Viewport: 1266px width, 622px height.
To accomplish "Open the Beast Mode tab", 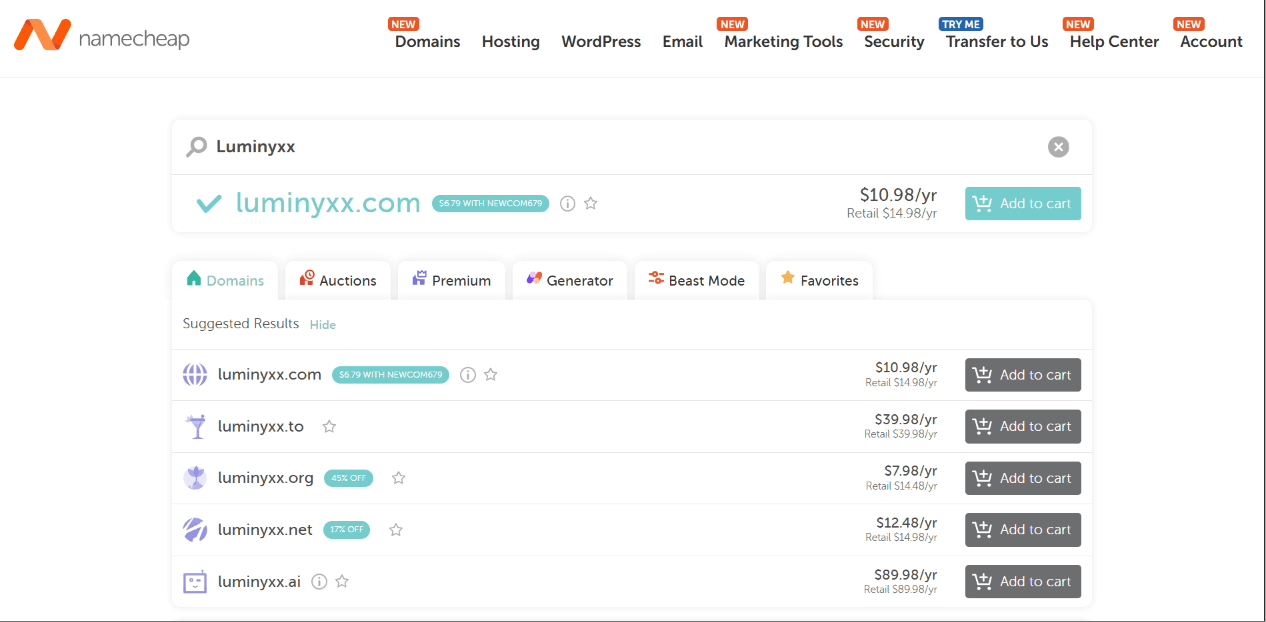I will coord(697,280).
